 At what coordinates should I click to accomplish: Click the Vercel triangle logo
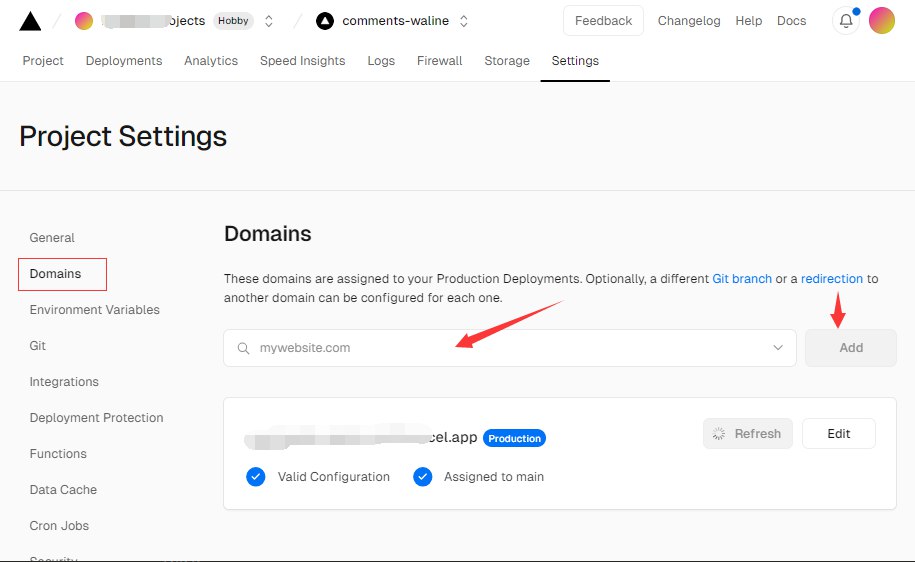pos(30,21)
